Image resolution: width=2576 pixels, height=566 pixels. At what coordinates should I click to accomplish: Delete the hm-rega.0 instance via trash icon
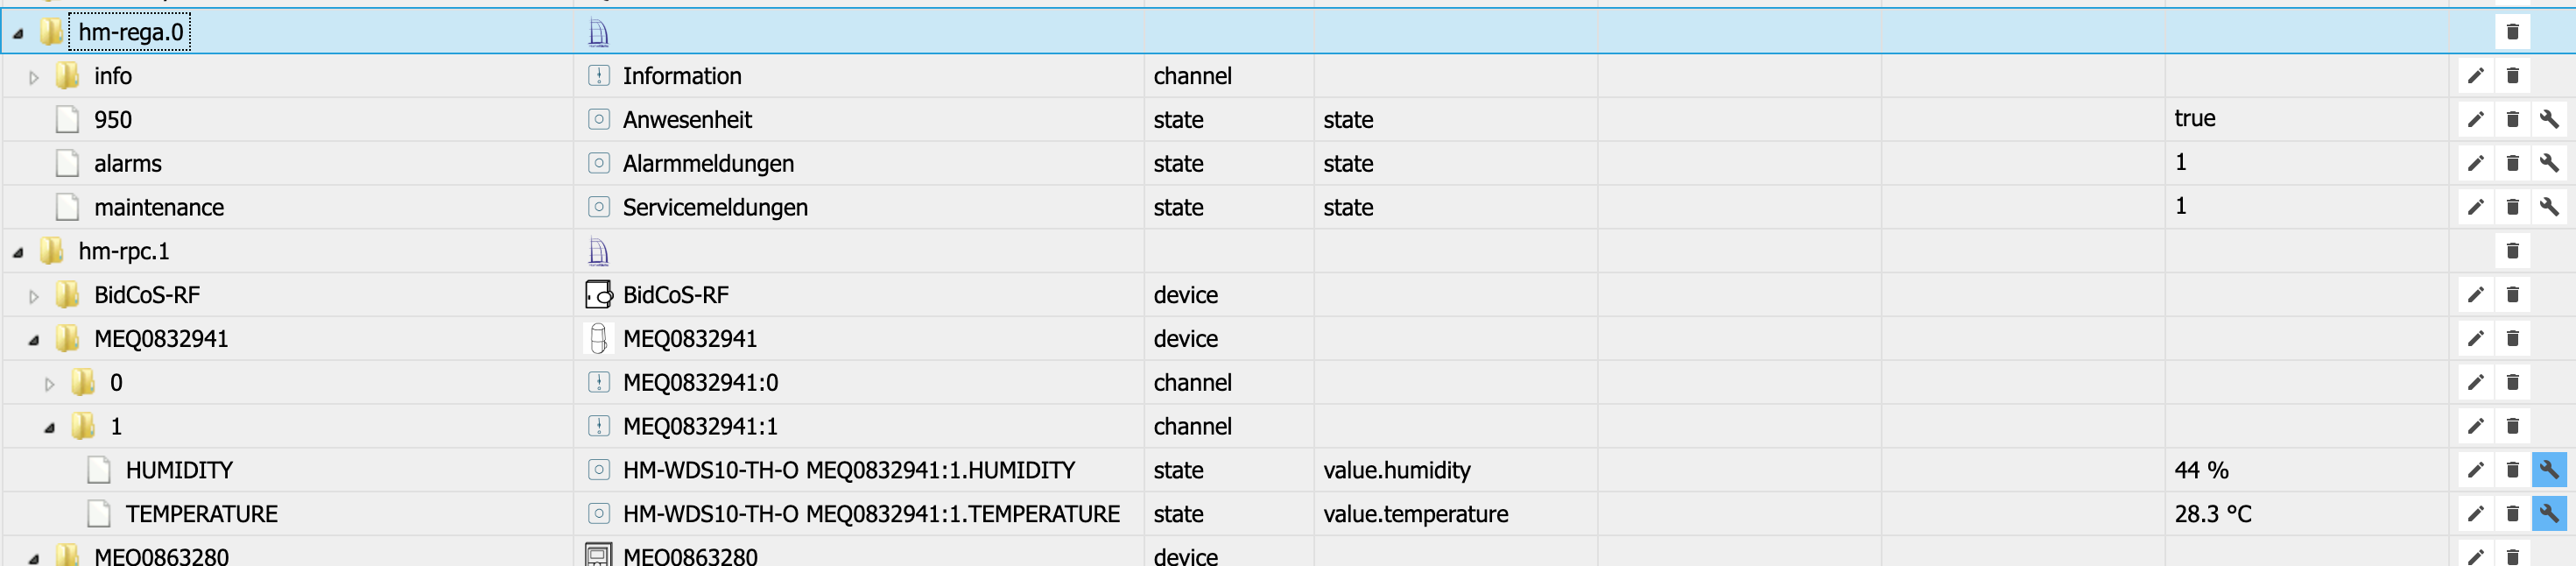[2512, 32]
